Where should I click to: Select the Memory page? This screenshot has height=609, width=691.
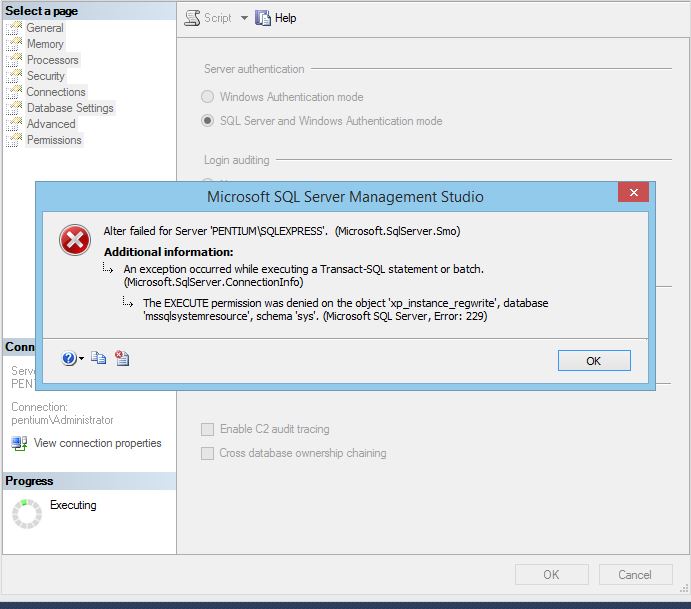click(45, 44)
